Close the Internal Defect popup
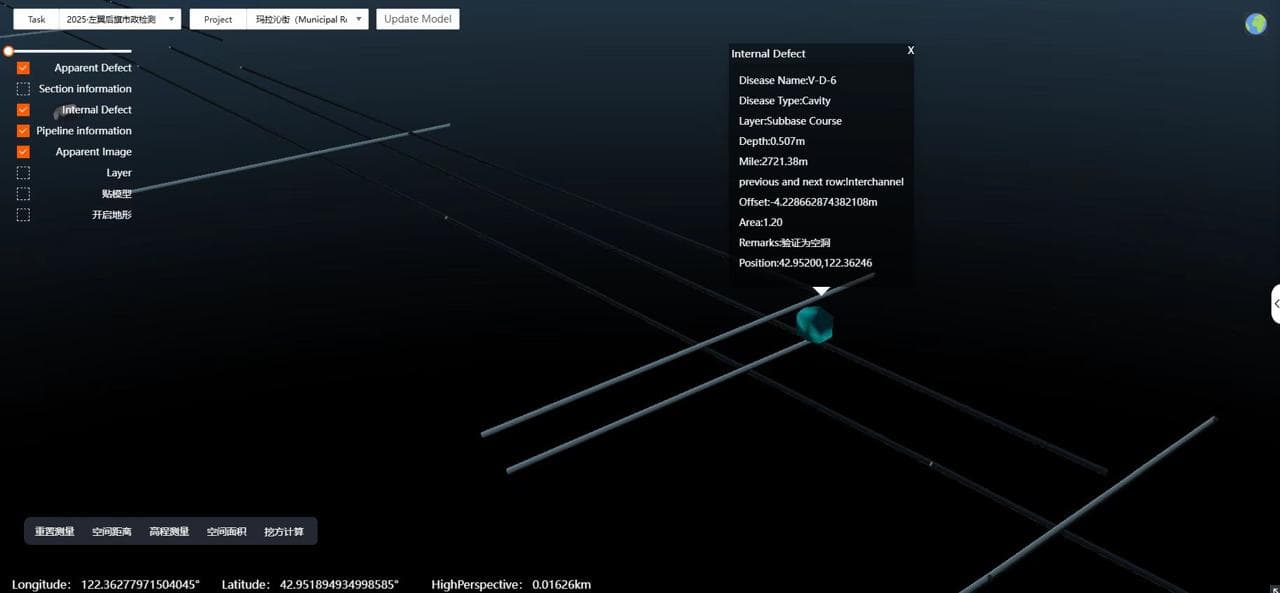The image size is (1280, 593). (x=910, y=50)
